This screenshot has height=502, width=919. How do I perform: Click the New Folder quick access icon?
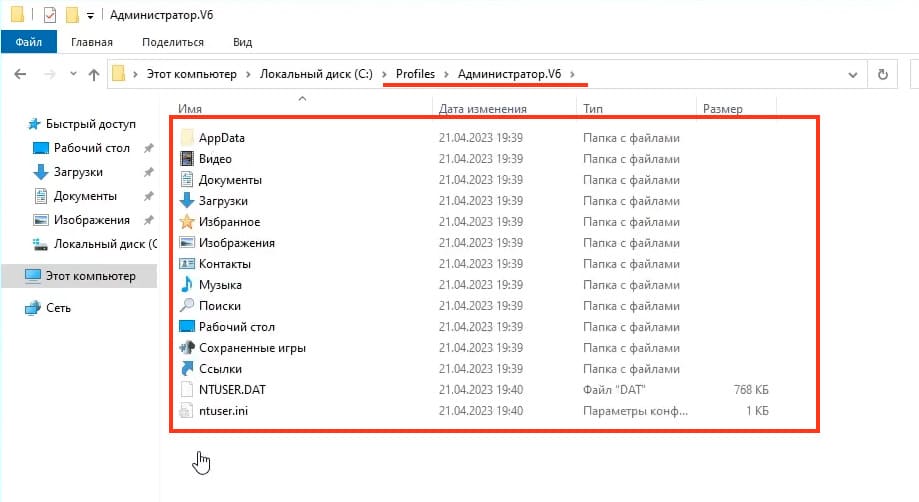(72, 15)
